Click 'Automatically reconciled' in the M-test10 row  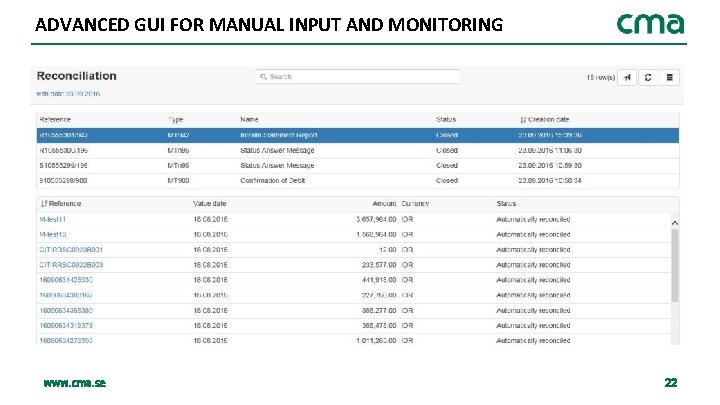click(x=533, y=235)
